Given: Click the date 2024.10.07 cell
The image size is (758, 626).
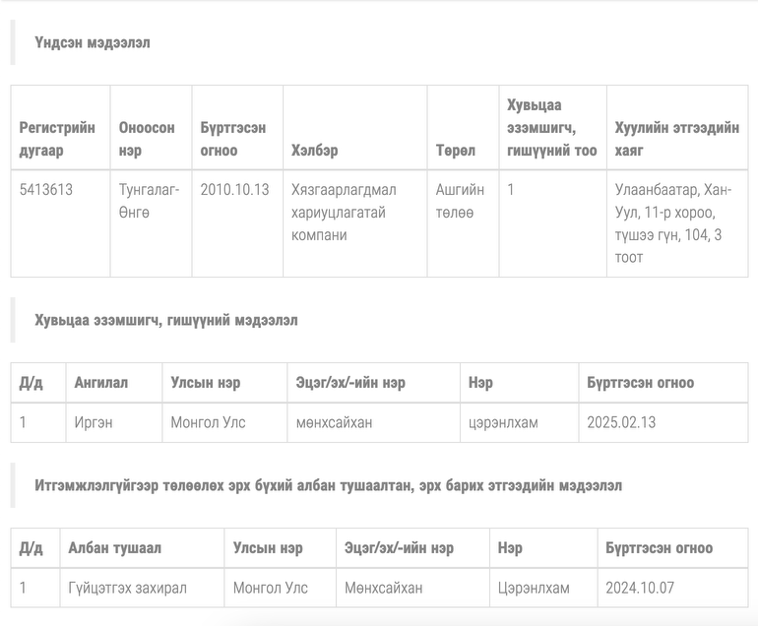Looking at the screenshot, I should pos(640,587).
